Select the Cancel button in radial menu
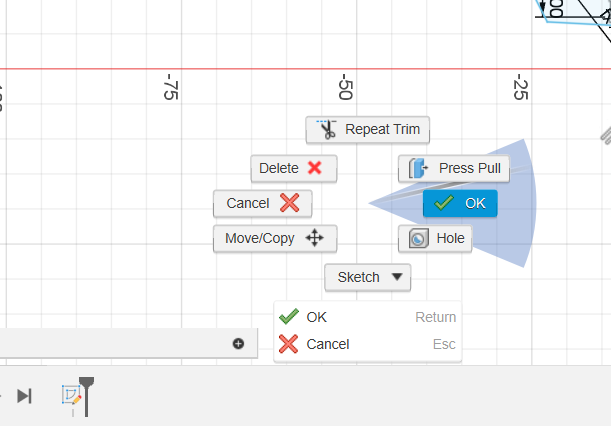 (263, 203)
